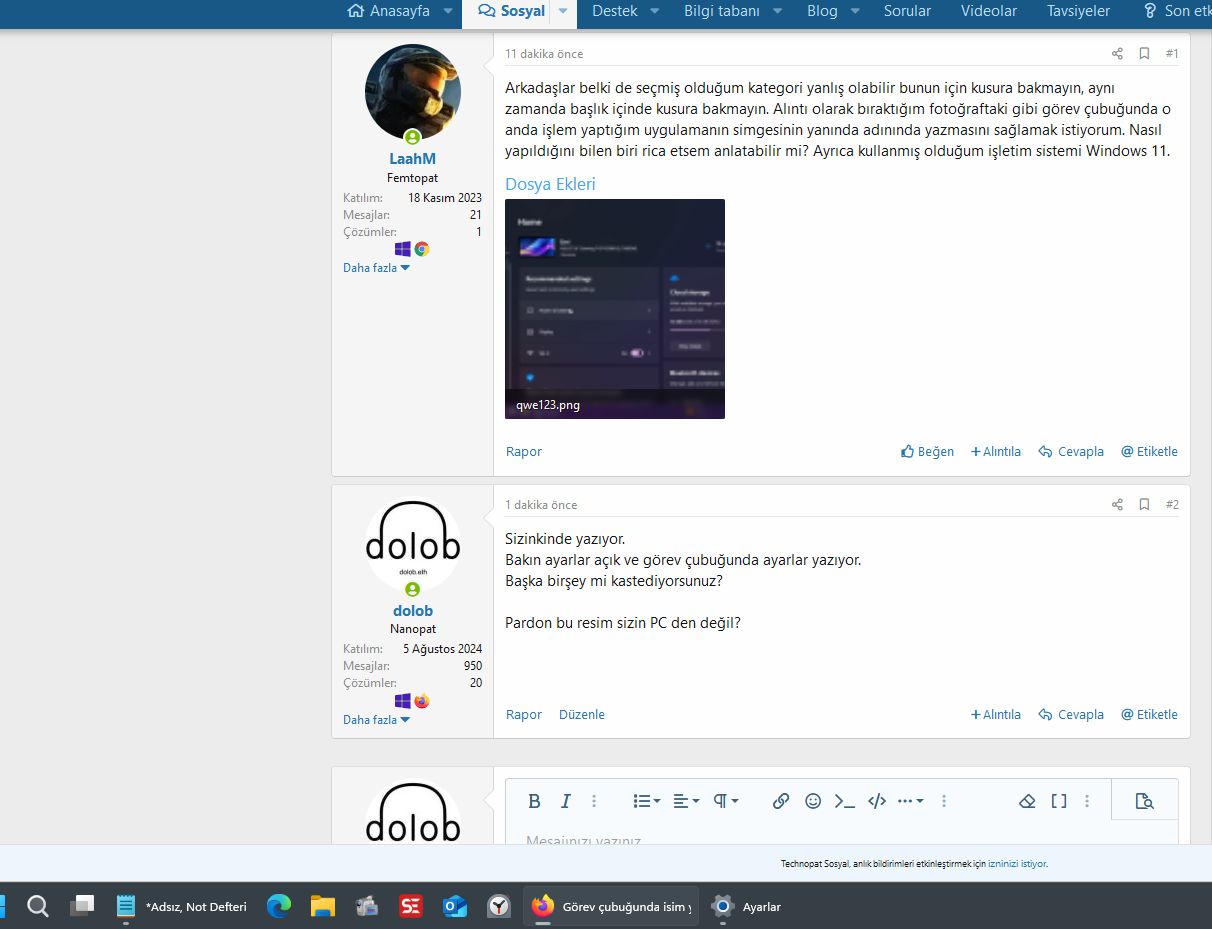Open the #1 post permalink

pos(1172,54)
